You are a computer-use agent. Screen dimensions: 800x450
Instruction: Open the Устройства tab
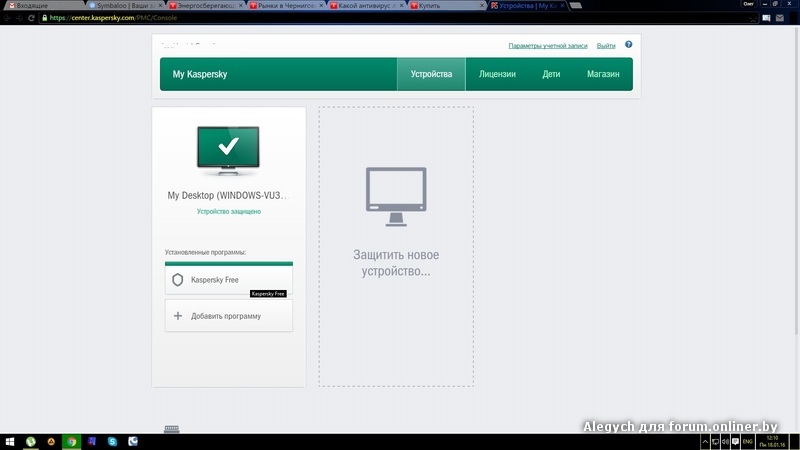(x=431, y=74)
